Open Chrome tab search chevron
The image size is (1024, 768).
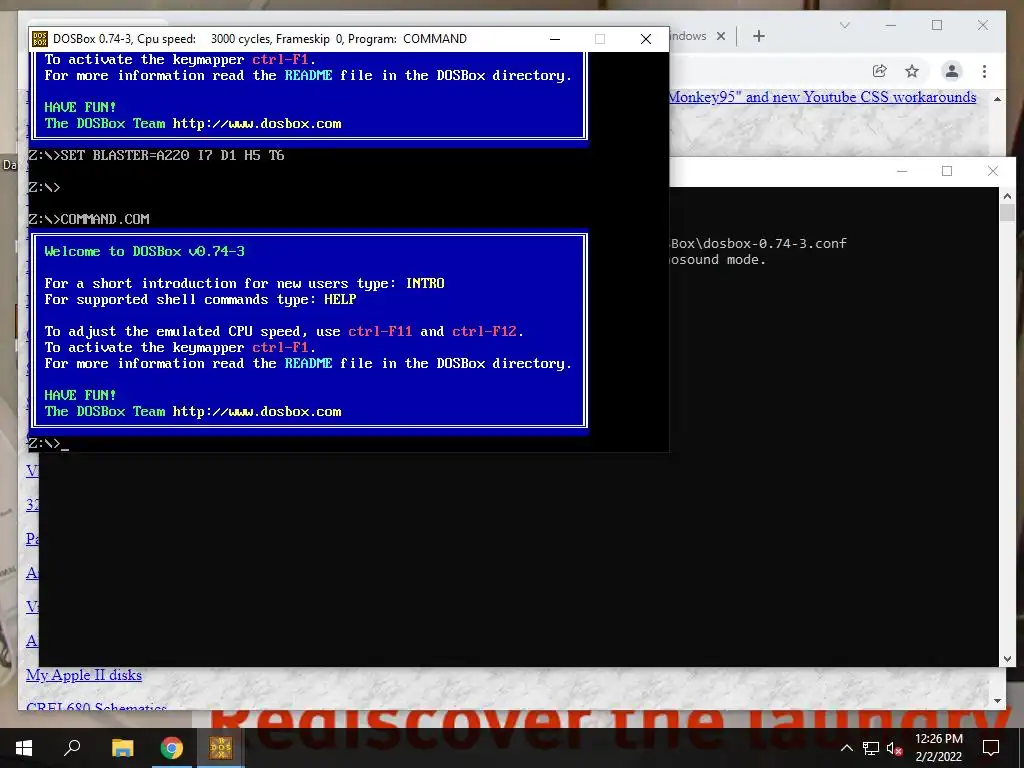844,25
